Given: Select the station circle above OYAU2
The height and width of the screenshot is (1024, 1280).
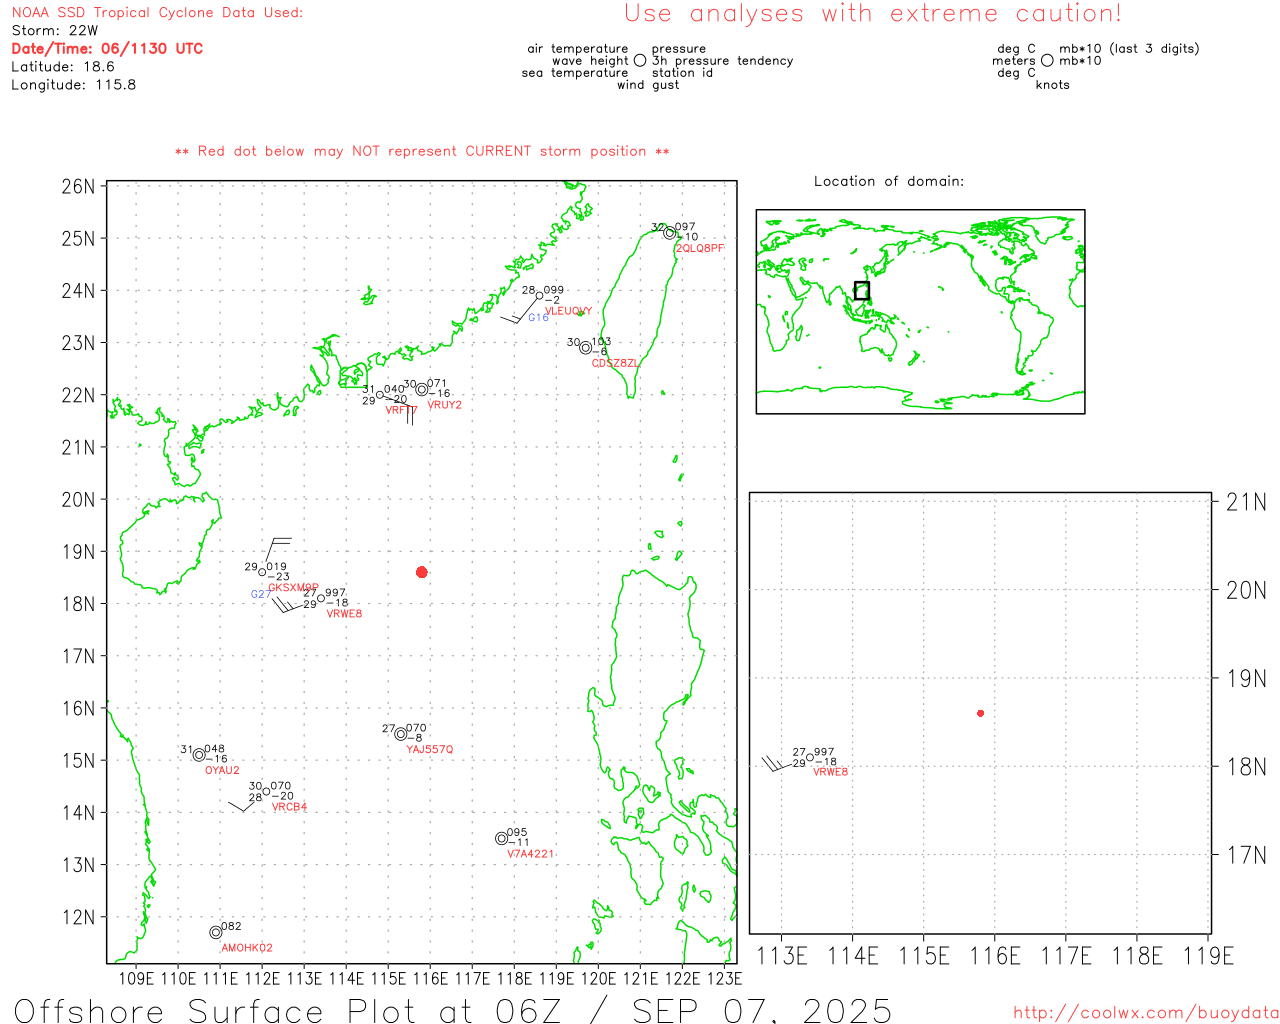Looking at the screenshot, I should click(199, 755).
